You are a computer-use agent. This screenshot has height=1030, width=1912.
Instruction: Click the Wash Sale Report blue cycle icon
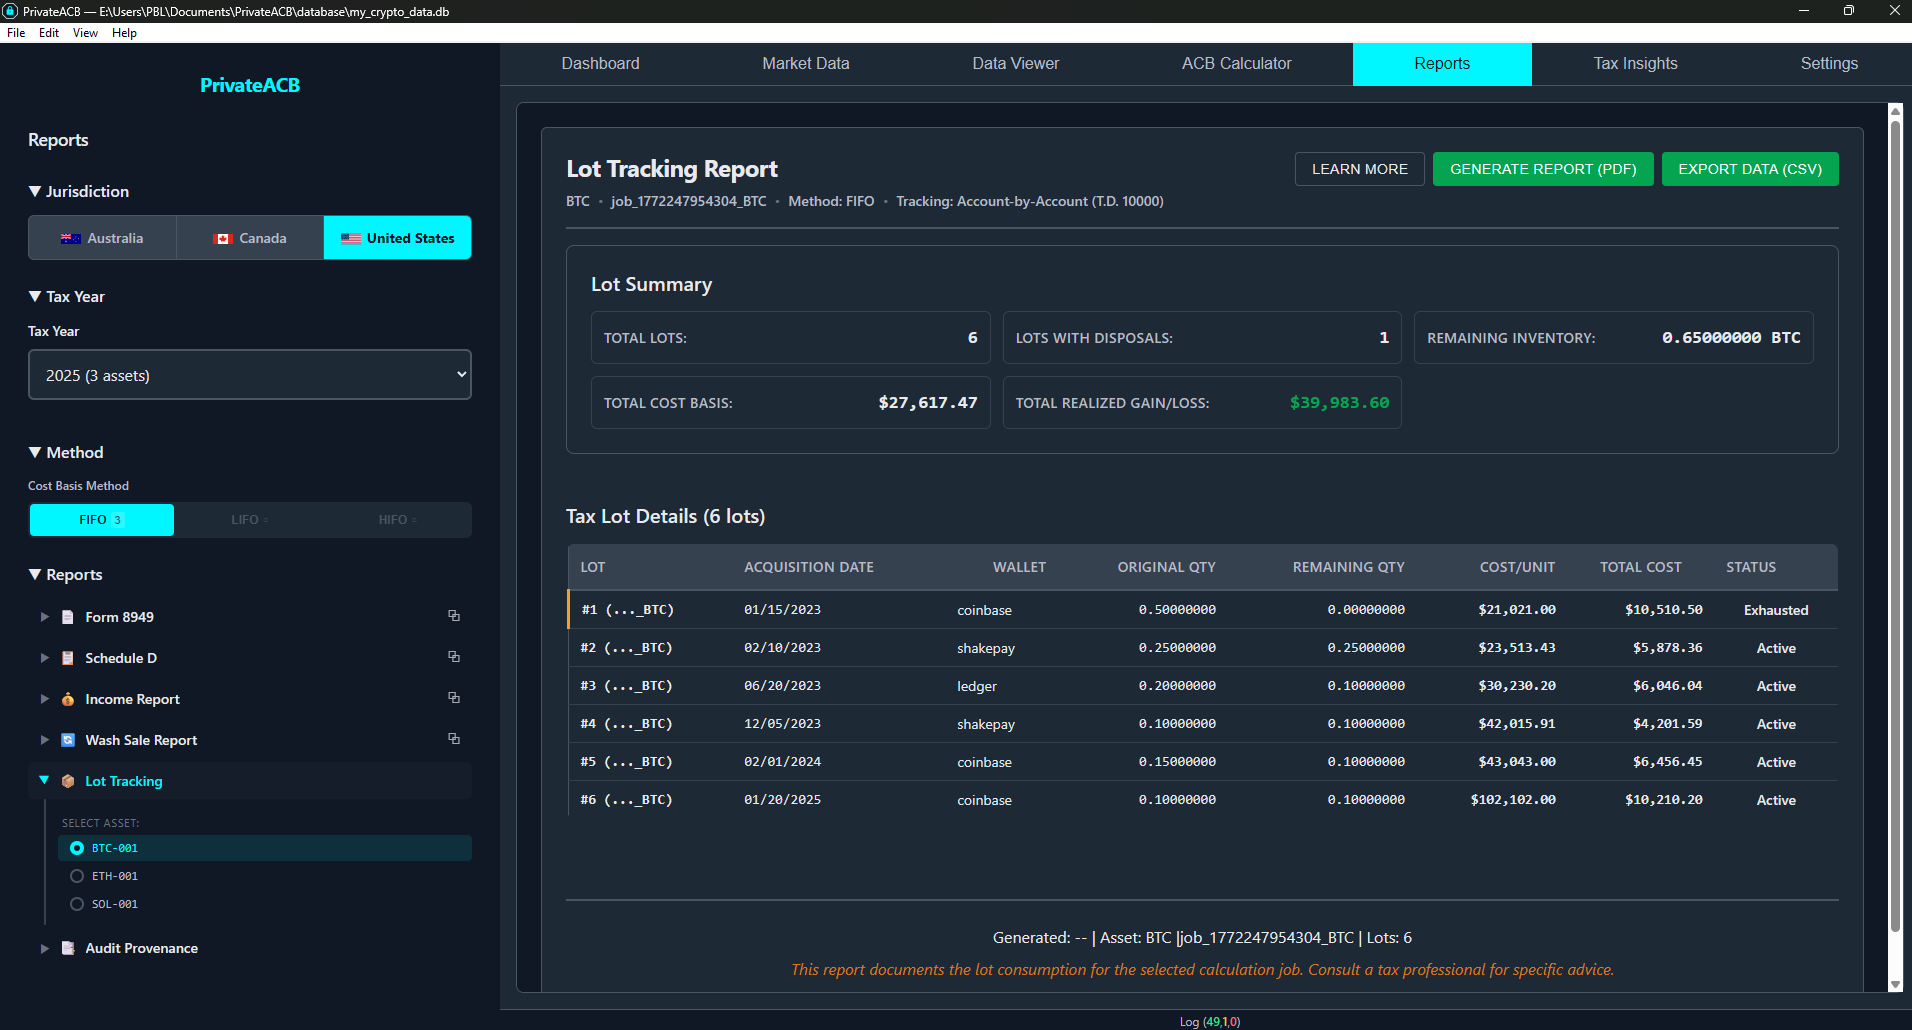click(x=67, y=739)
